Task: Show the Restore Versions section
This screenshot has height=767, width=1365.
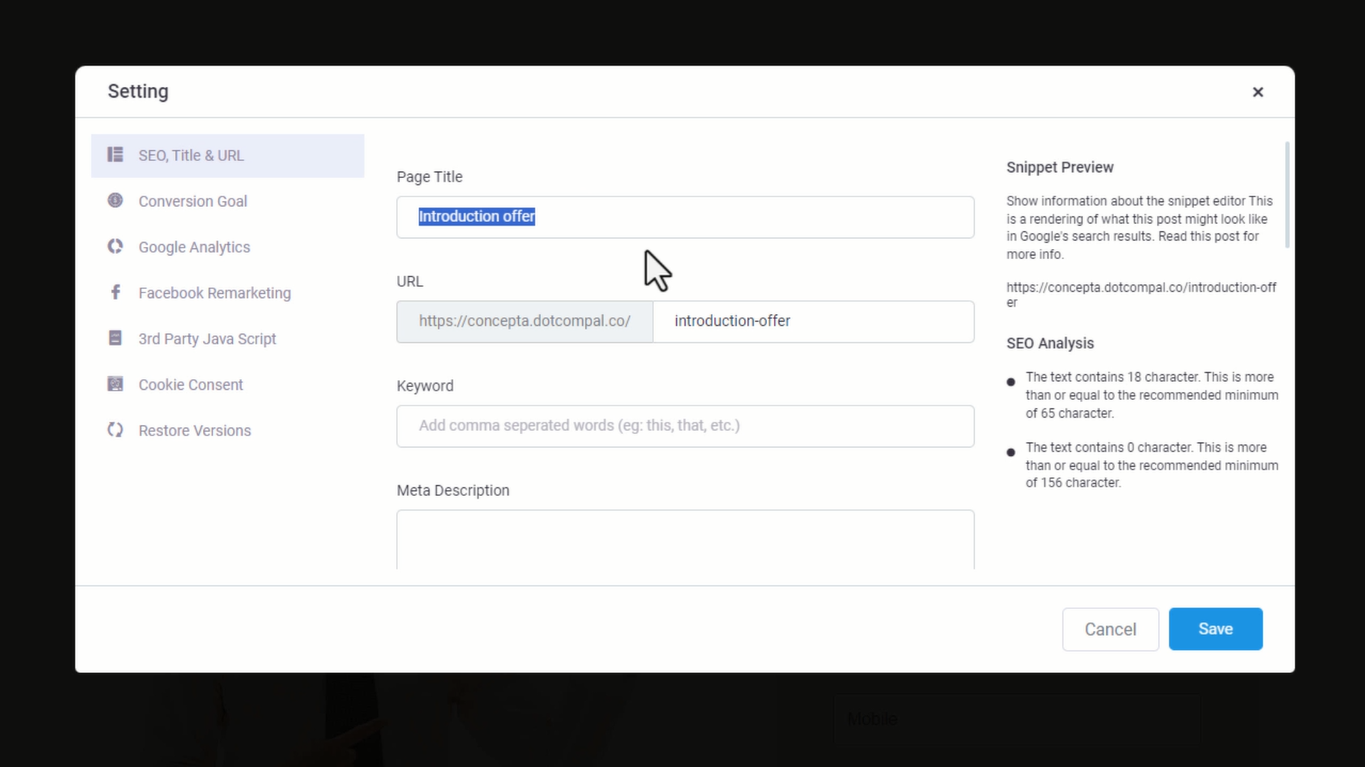Action: pyautogui.click(x=228, y=431)
